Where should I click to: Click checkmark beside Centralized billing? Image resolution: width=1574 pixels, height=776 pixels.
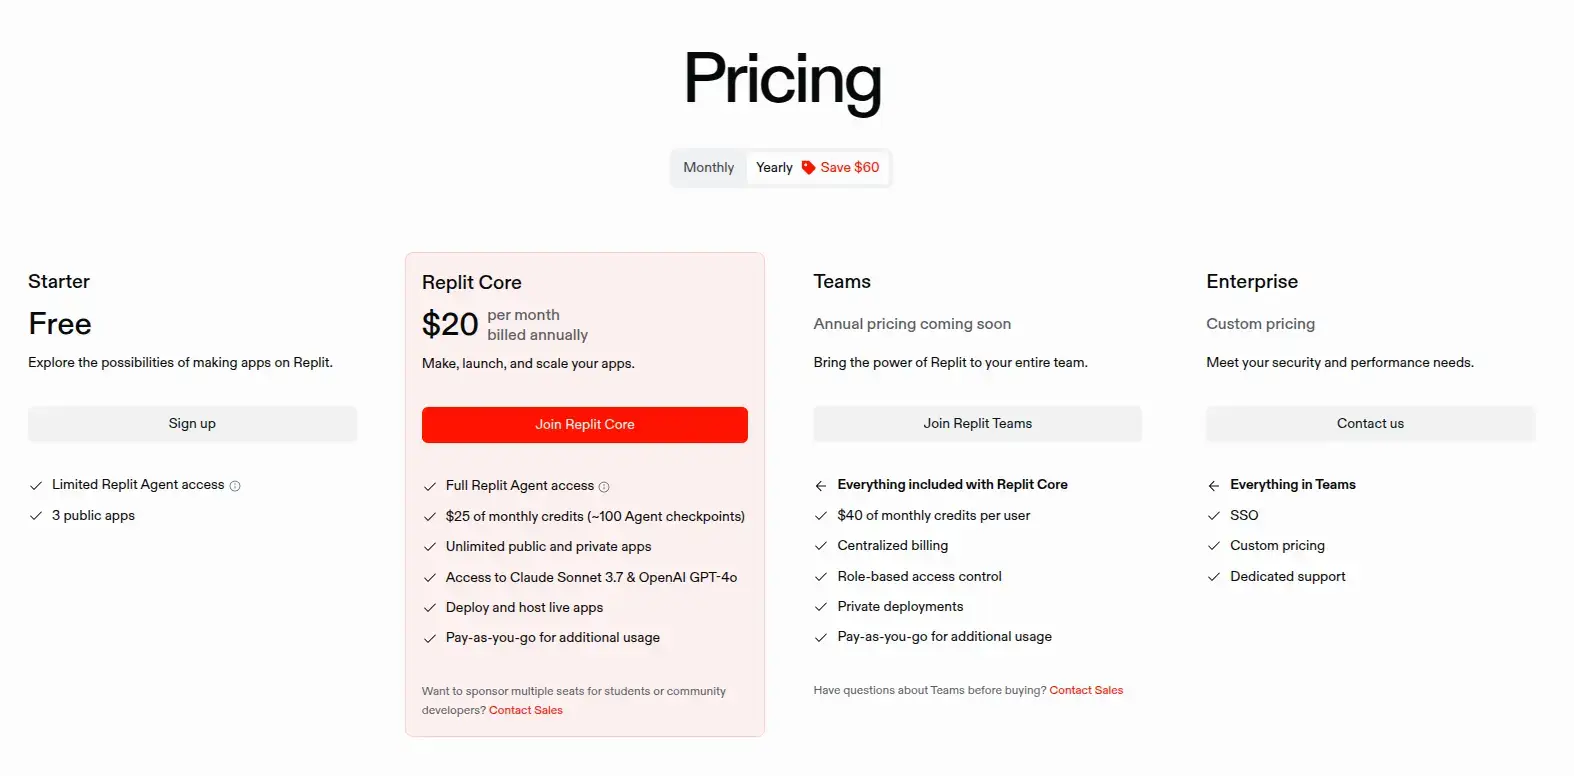(821, 546)
